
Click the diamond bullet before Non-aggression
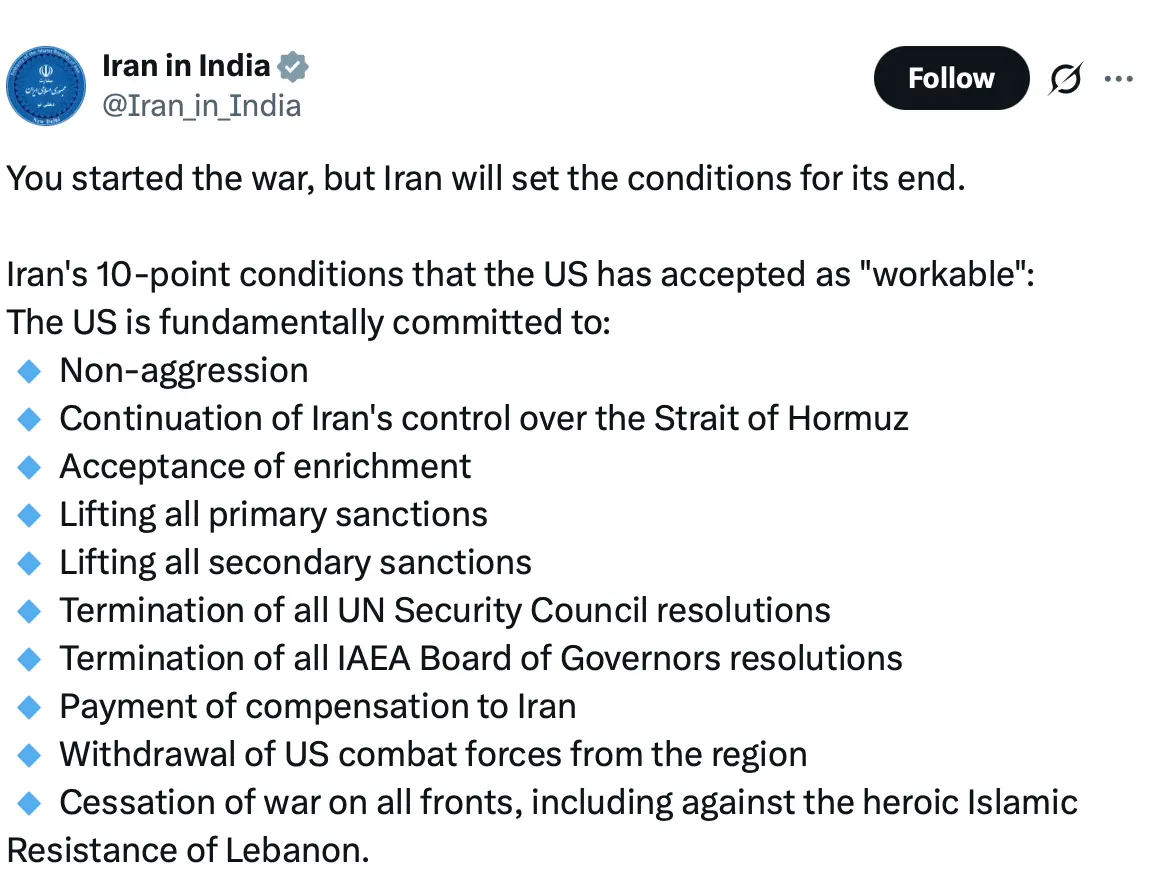pos(28,370)
